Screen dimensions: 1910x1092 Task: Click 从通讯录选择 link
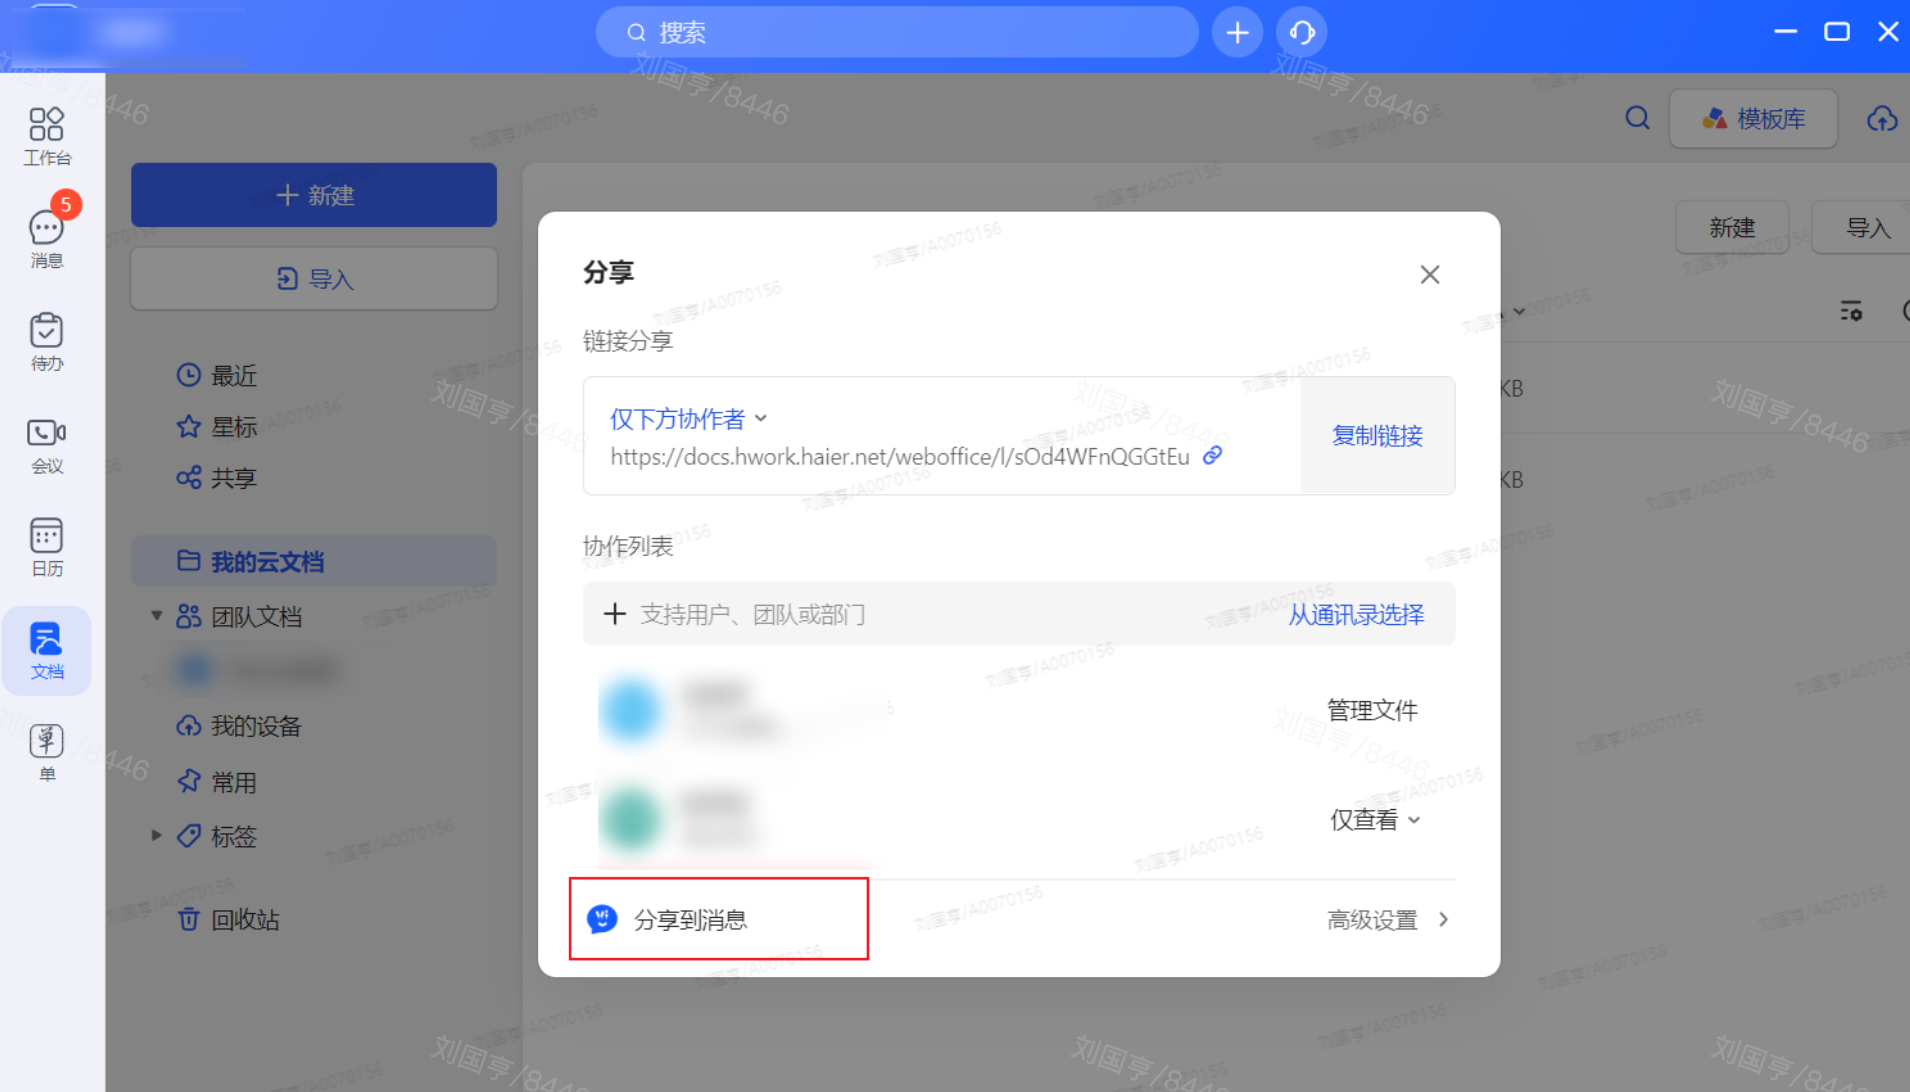tap(1356, 614)
